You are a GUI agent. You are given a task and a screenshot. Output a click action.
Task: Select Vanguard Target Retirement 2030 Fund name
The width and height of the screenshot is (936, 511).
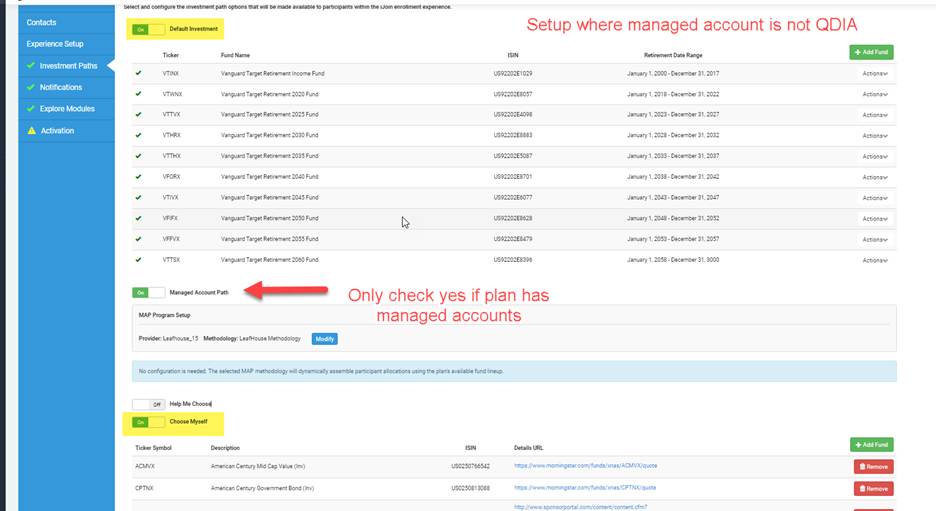click(x=269, y=136)
